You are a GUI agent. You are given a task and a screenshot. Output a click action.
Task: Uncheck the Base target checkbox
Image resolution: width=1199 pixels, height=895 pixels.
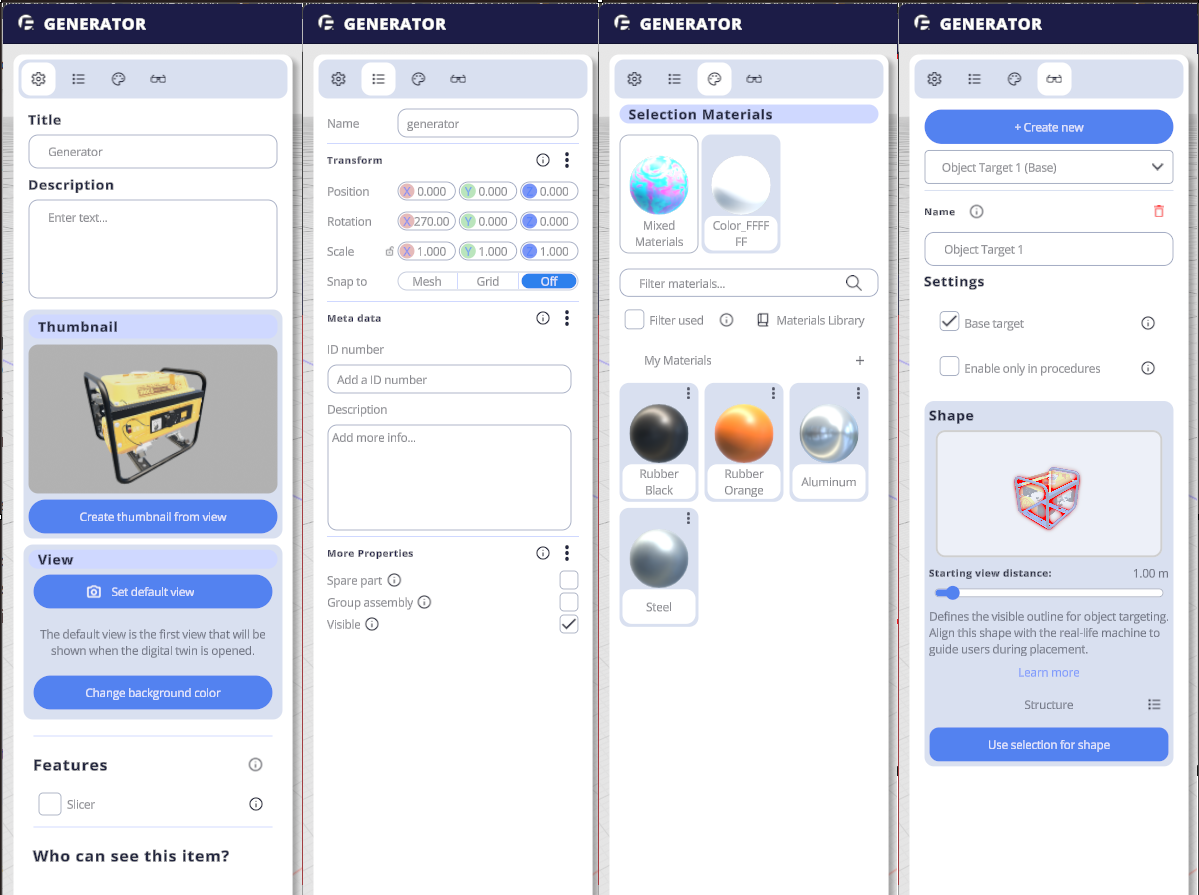click(949, 322)
